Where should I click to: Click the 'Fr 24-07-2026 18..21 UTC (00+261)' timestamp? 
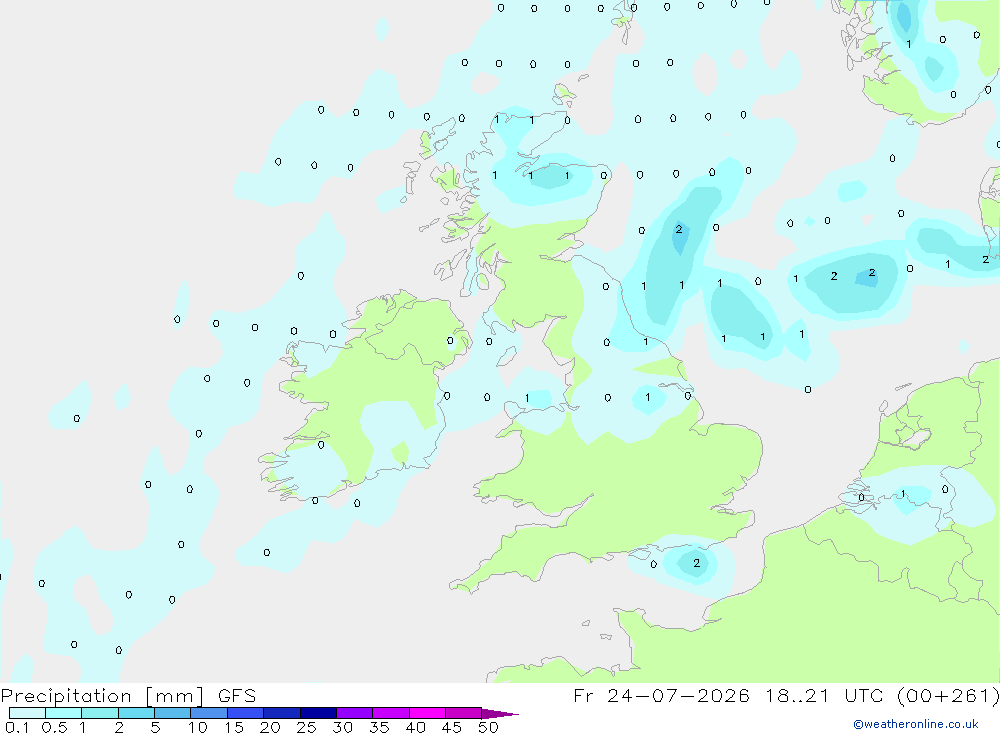786,696
